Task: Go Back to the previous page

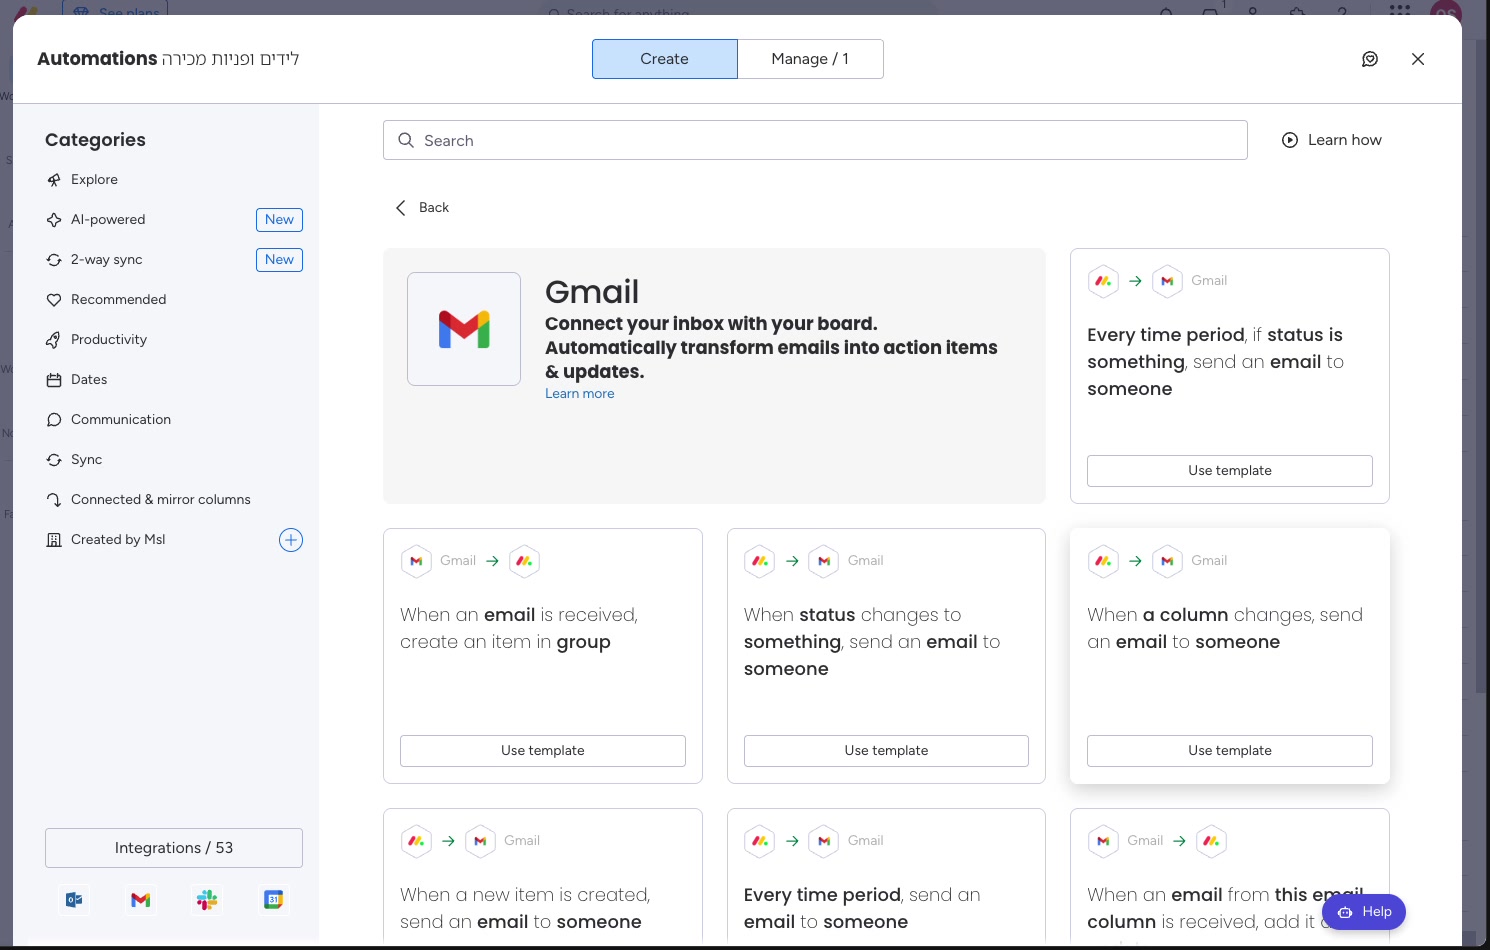Action: tap(423, 207)
